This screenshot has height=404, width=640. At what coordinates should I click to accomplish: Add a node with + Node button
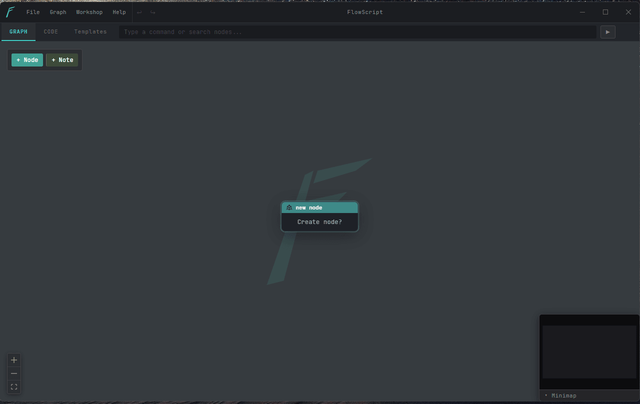pyautogui.click(x=27, y=60)
